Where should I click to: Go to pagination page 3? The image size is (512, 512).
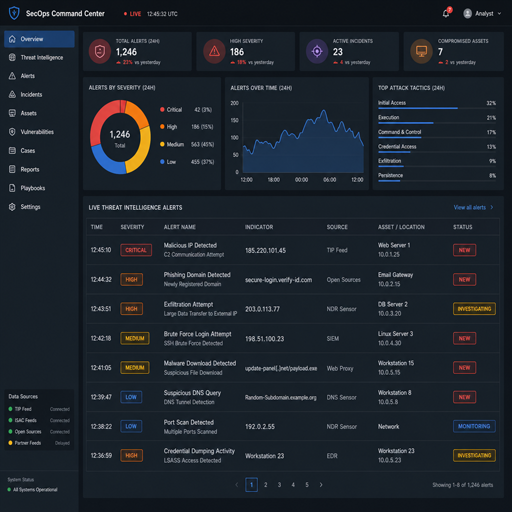279,485
